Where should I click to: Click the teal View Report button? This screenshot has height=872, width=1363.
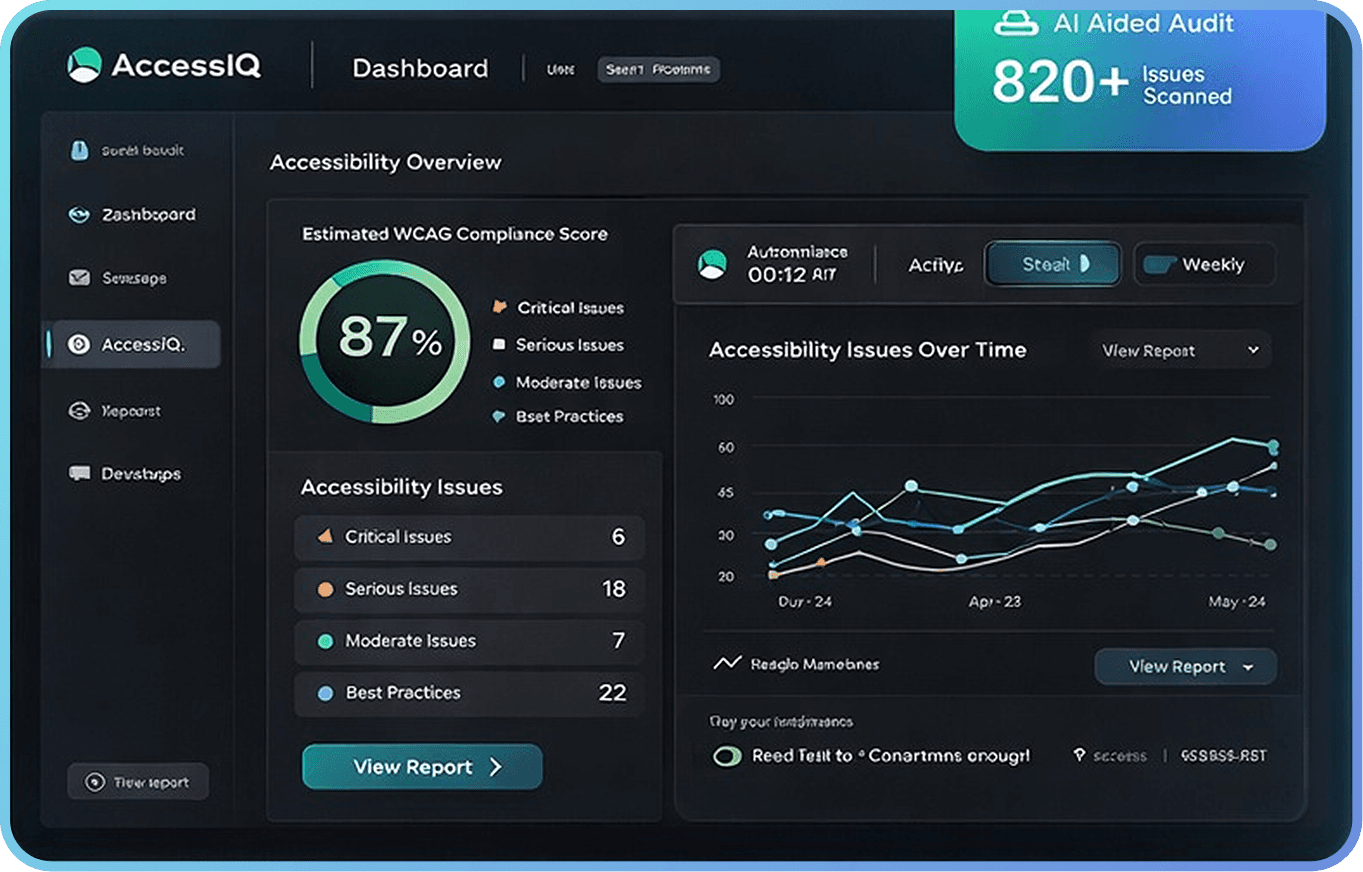421,767
